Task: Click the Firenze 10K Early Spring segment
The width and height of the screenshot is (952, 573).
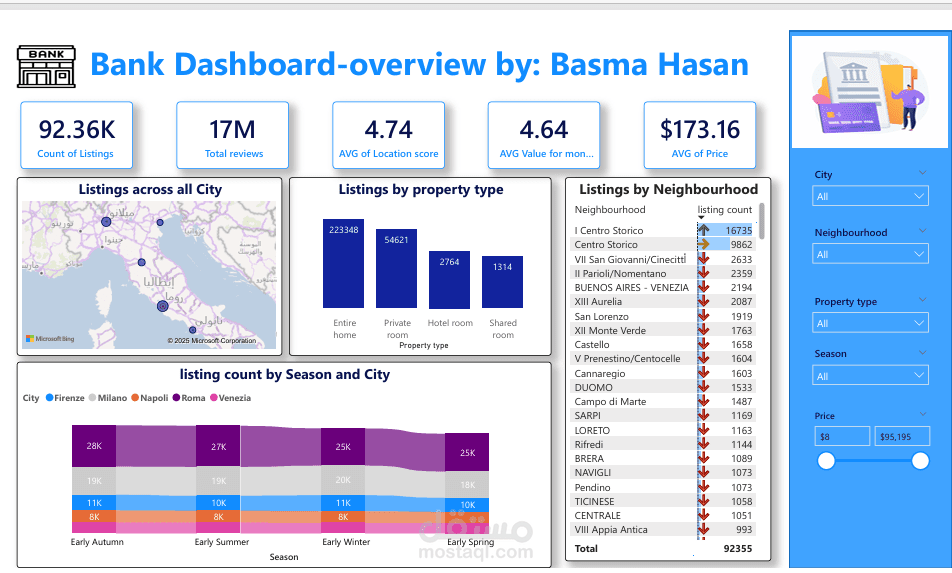Action: tap(467, 504)
